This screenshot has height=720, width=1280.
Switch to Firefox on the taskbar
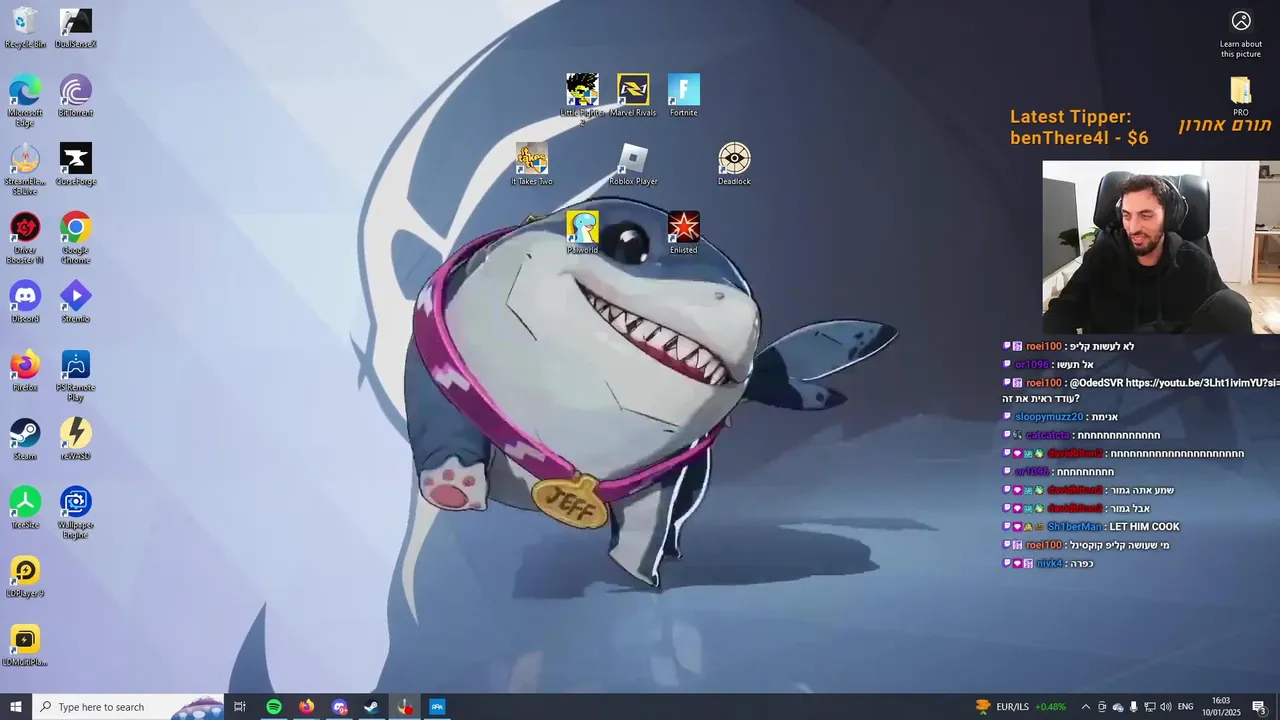pyautogui.click(x=306, y=707)
